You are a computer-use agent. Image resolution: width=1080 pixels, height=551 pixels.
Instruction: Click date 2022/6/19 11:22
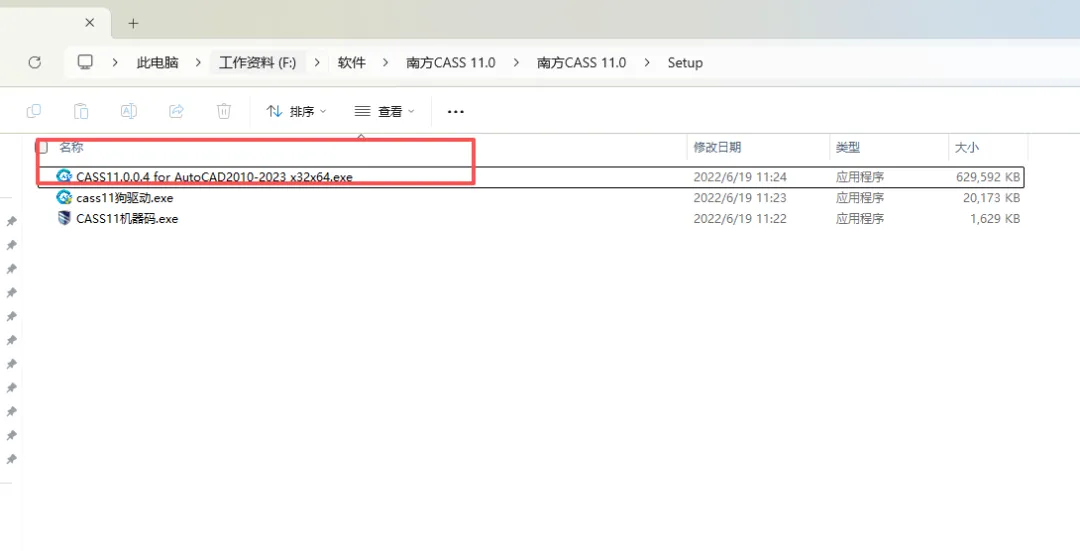pyautogui.click(x=740, y=218)
